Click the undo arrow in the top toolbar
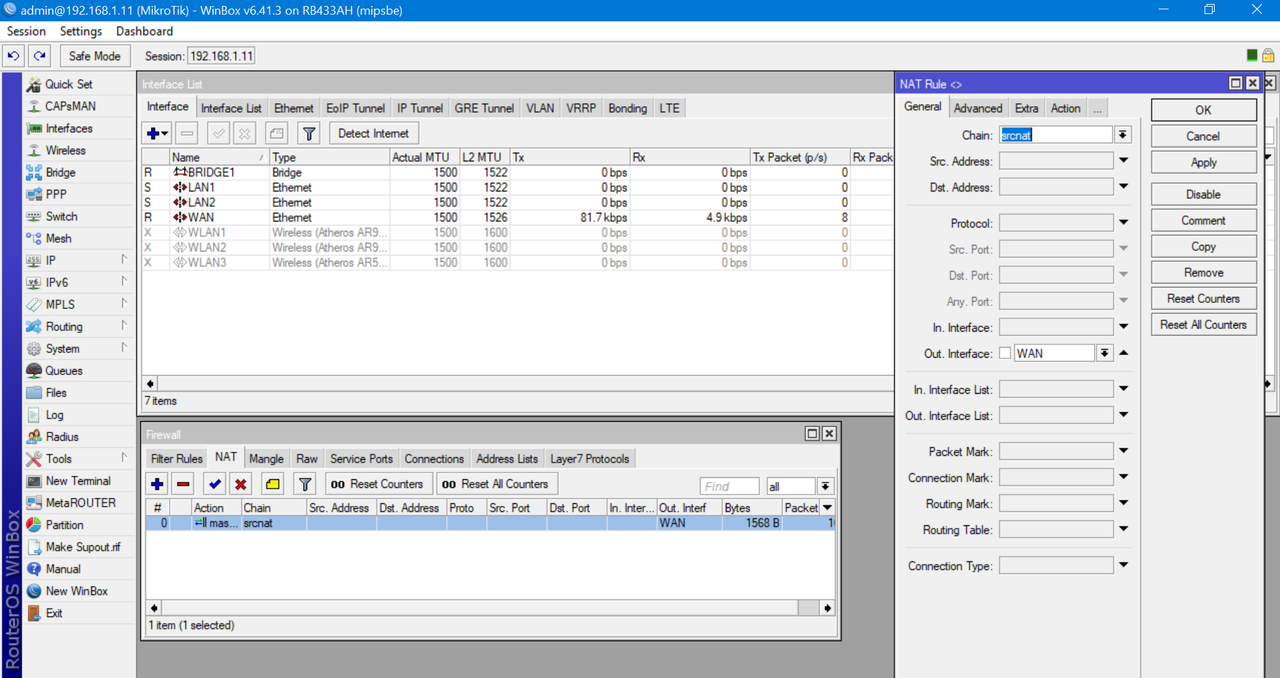Image resolution: width=1280 pixels, height=678 pixels. point(14,56)
